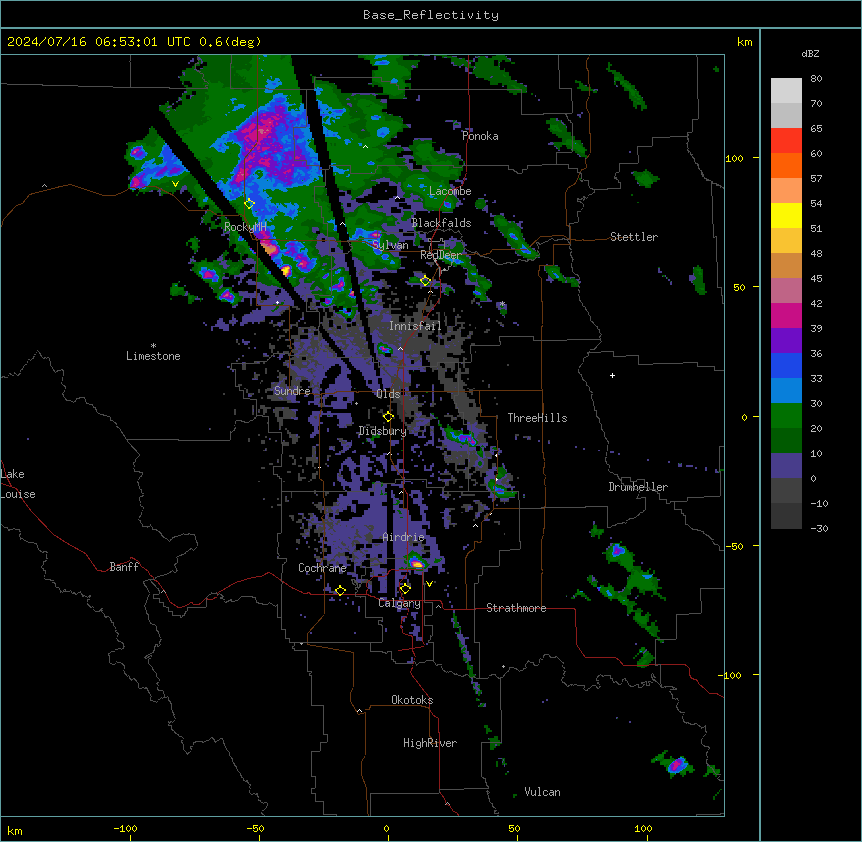Click the HighRiver town label
This screenshot has width=862, height=842.
(x=430, y=743)
